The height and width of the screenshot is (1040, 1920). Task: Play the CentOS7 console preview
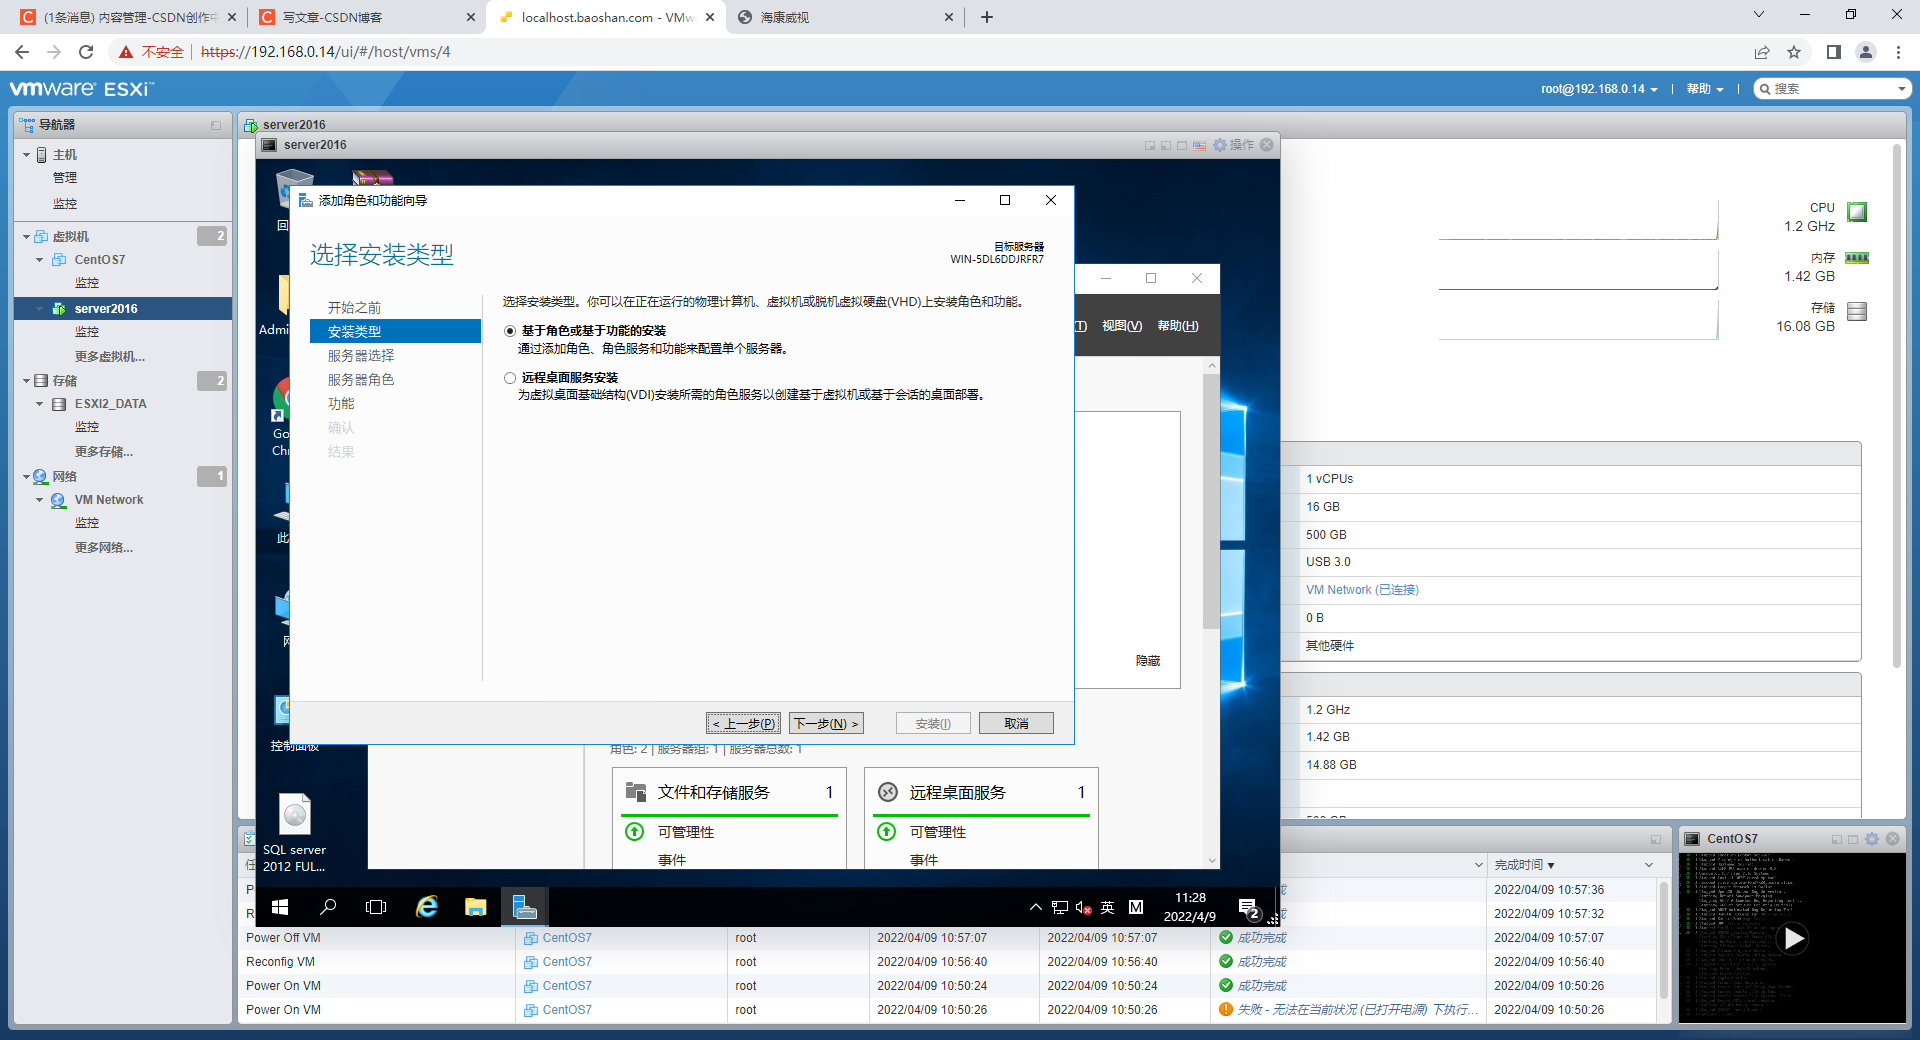coord(1793,939)
